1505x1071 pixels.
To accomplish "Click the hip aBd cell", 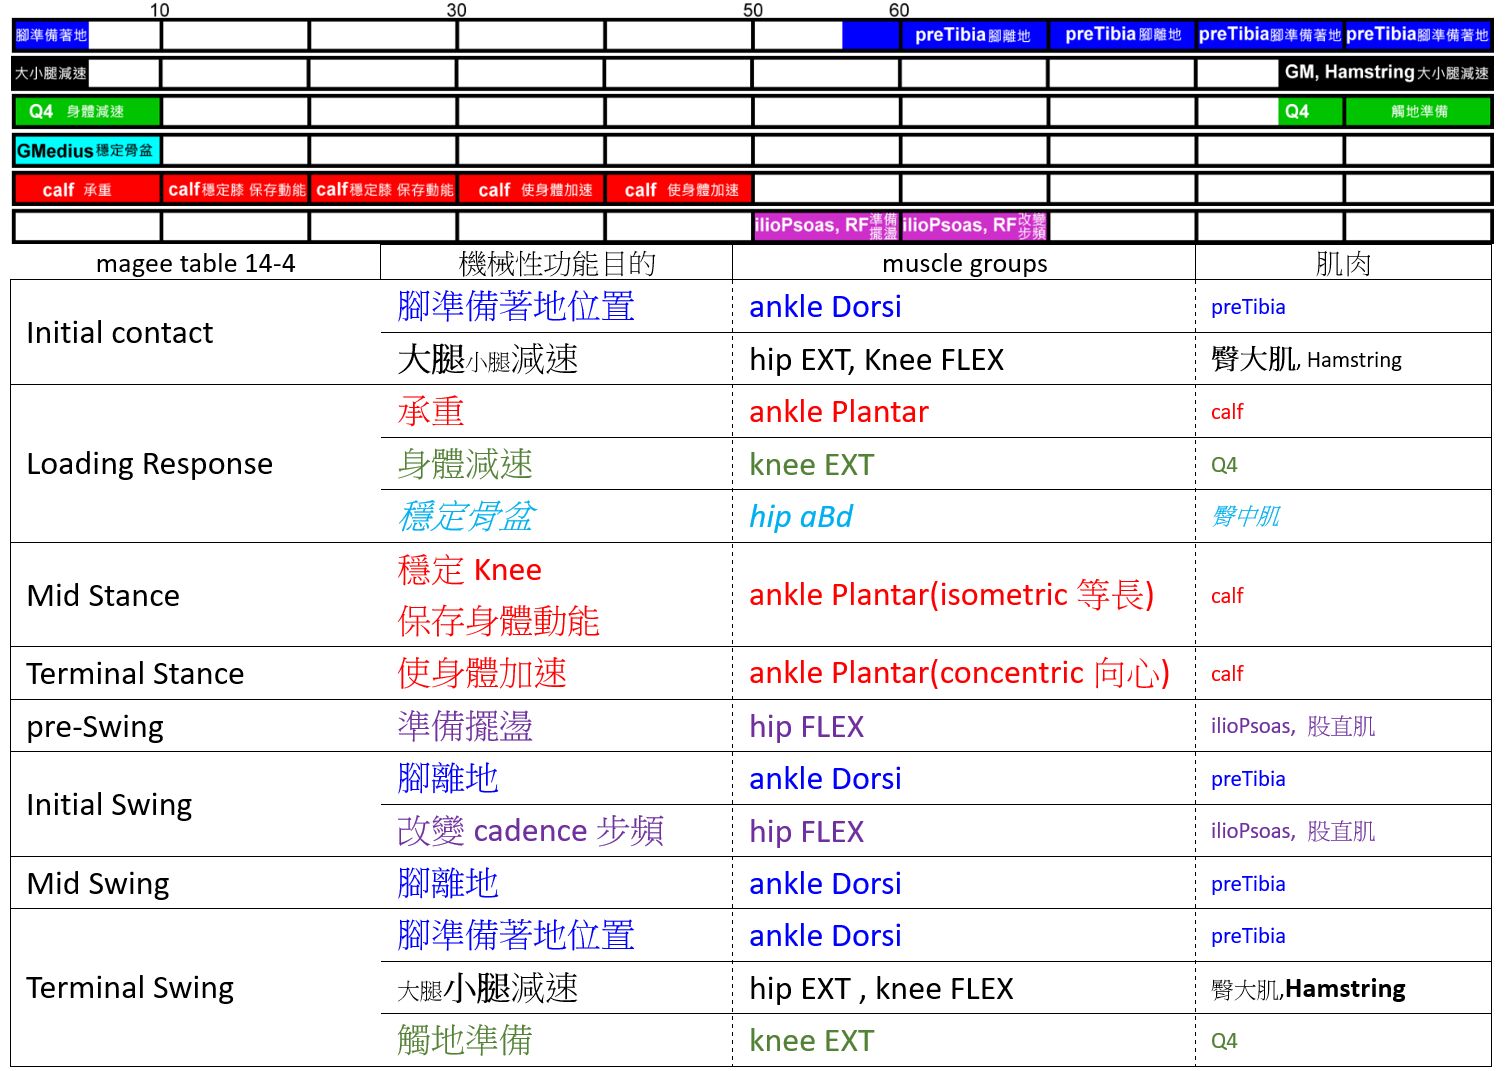I will [801, 517].
